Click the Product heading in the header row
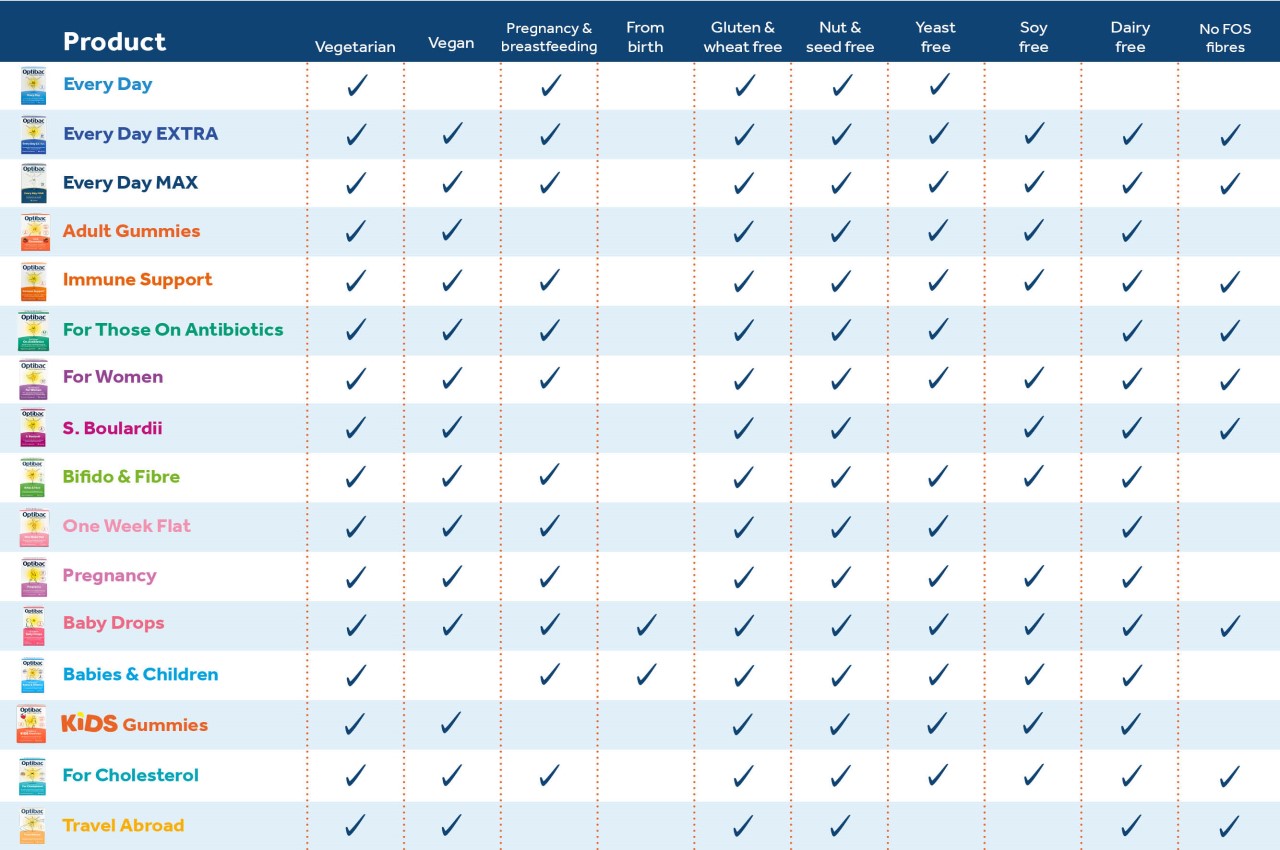 pos(114,42)
